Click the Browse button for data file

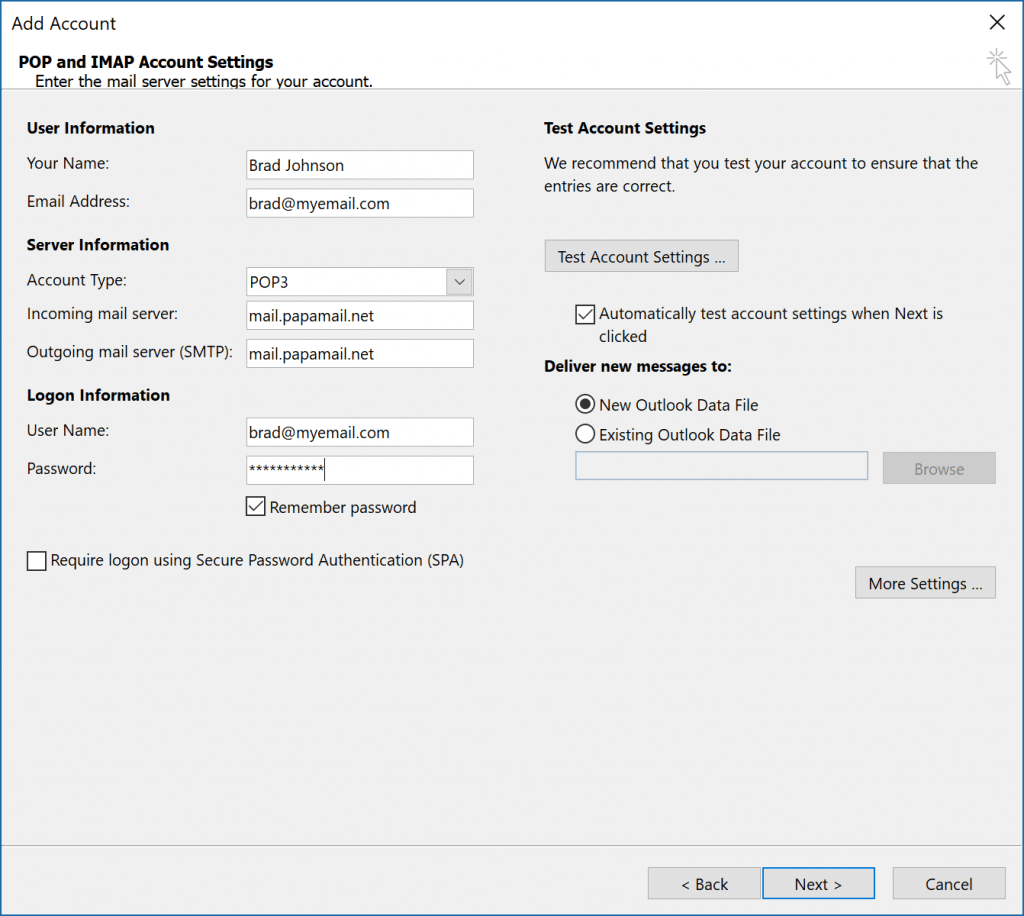coord(938,467)
